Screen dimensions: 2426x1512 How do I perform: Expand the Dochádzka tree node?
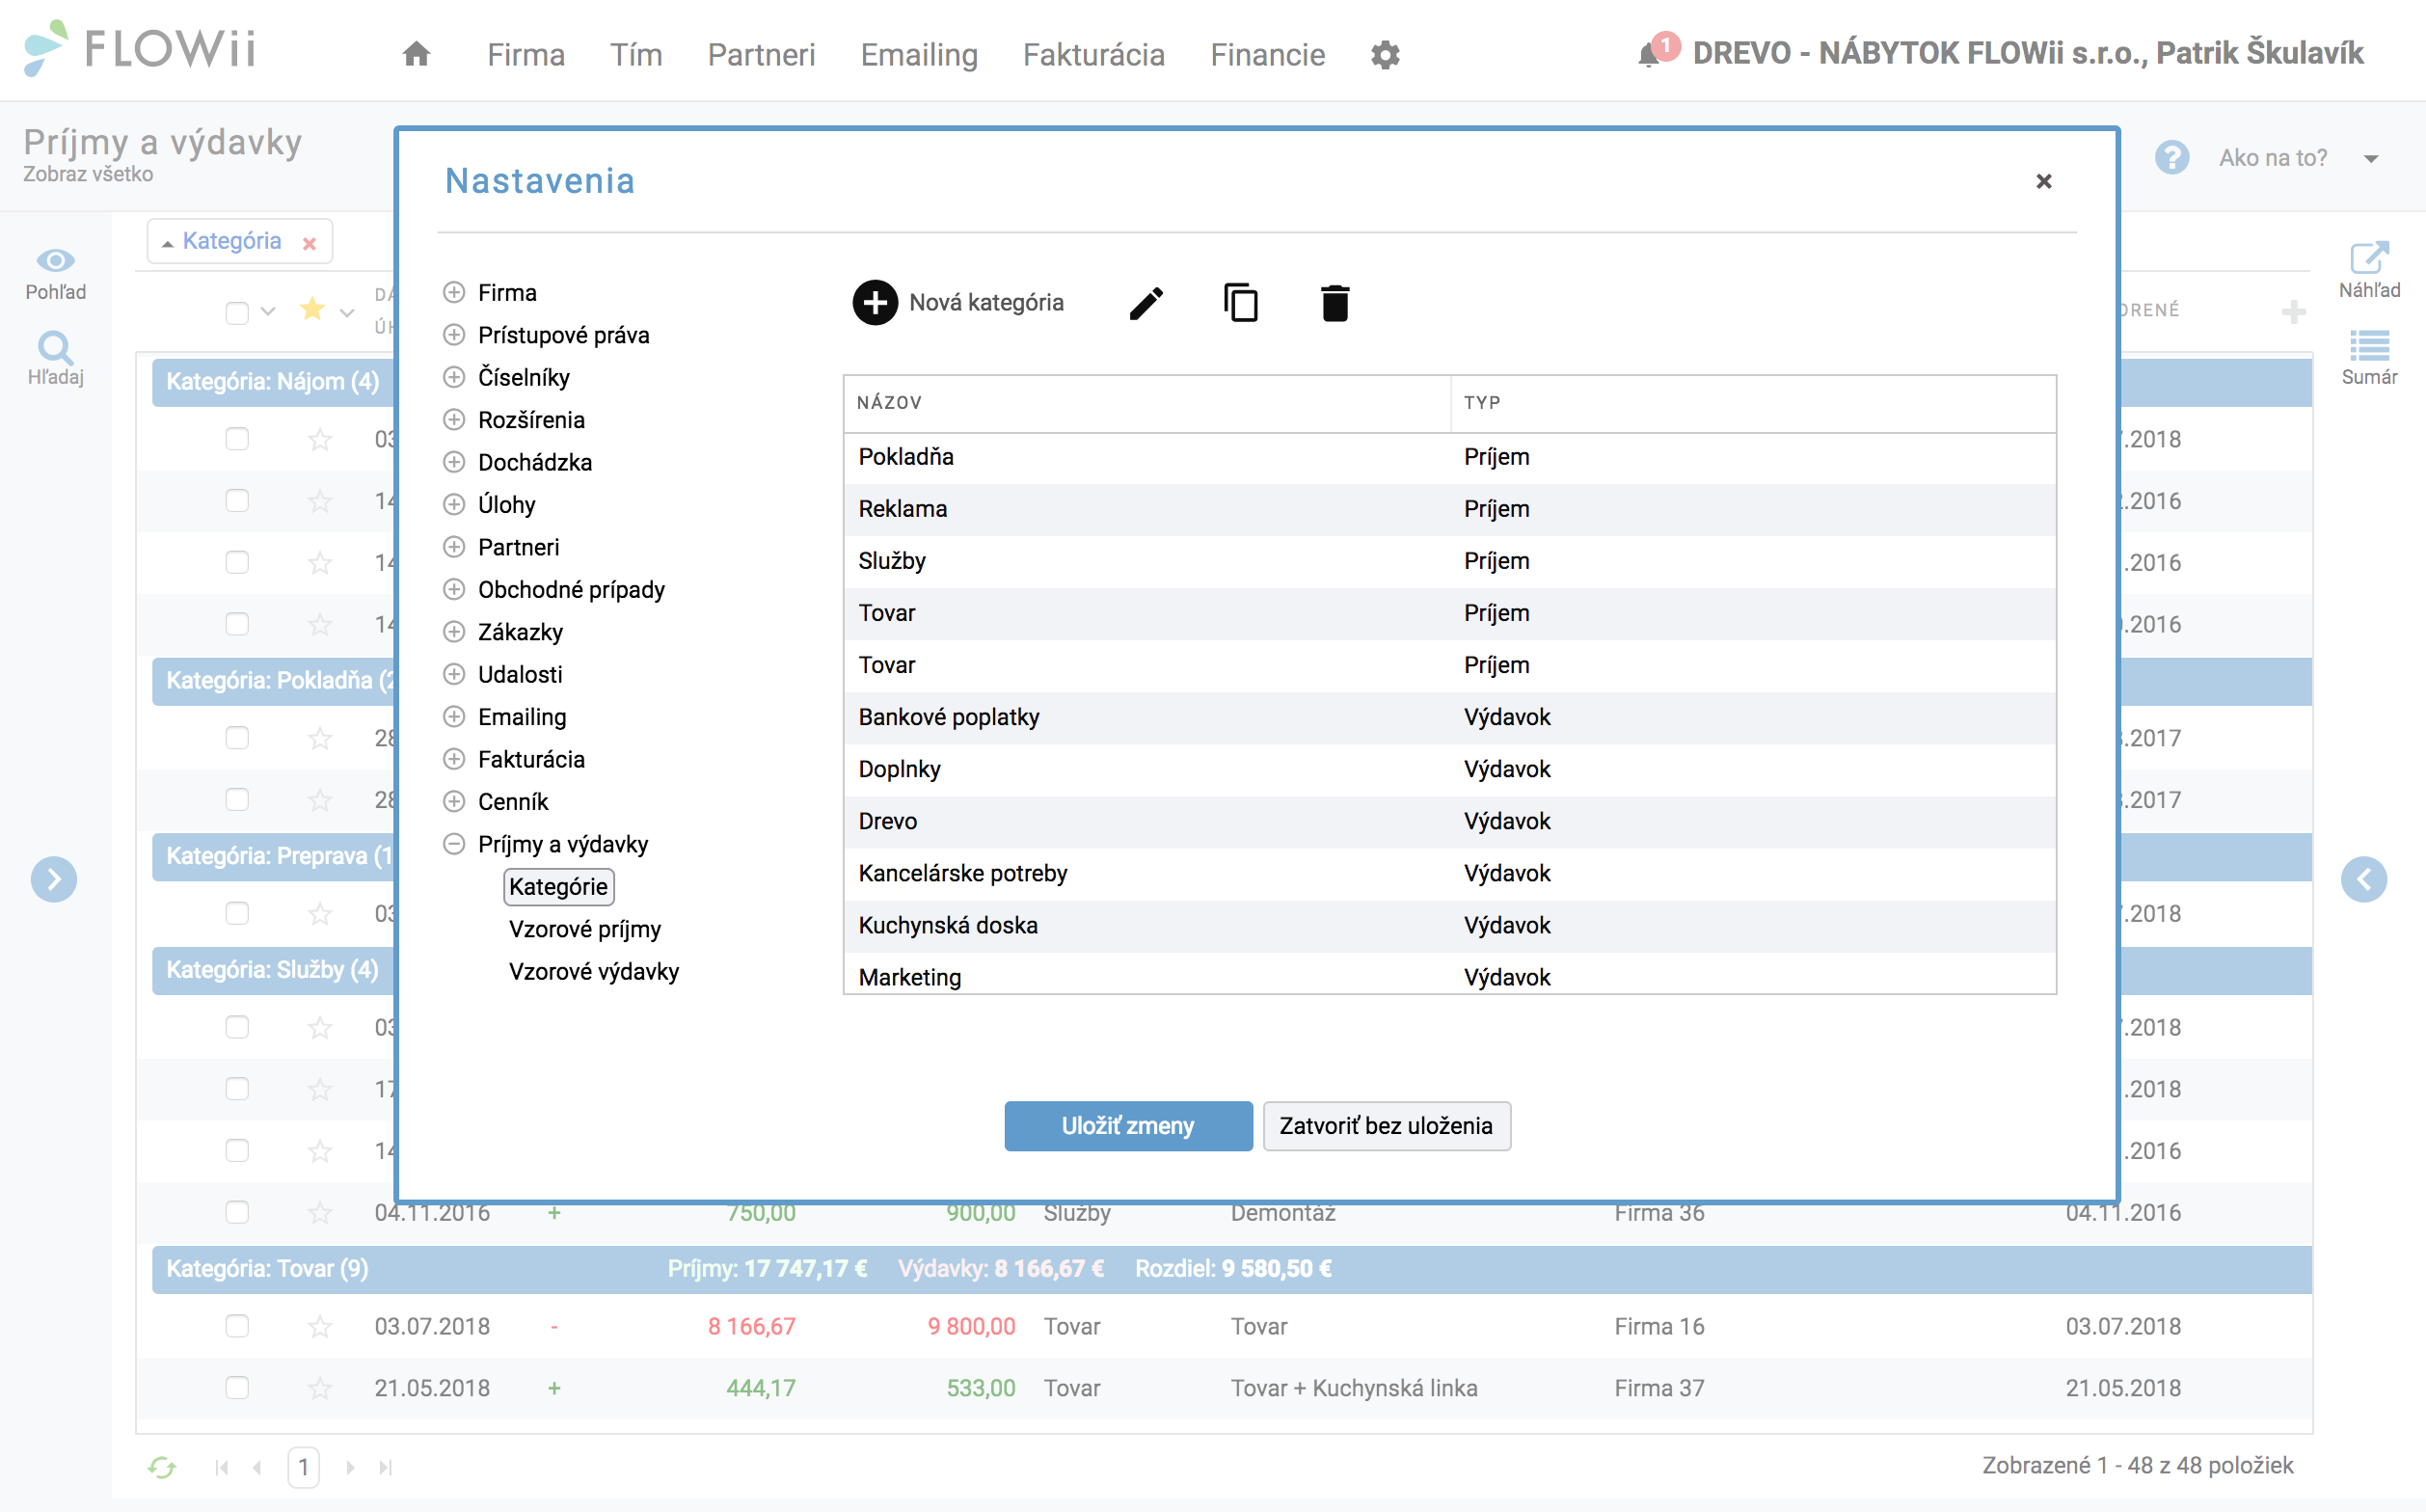pos(454,462)
